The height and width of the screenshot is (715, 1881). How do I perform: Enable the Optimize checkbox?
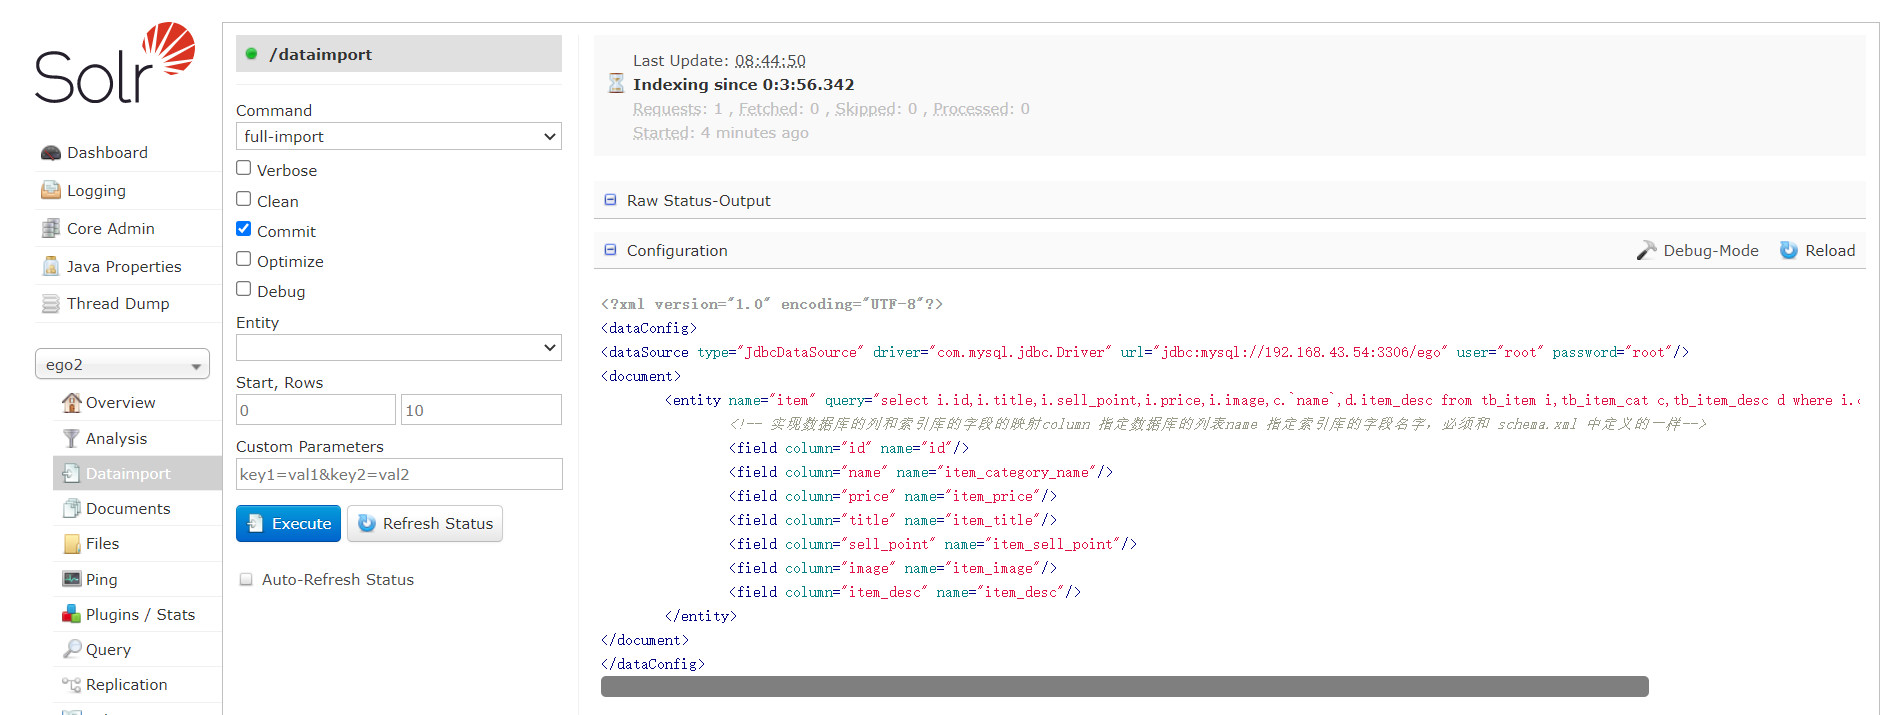pyautogui.click(x=244, y=258)
